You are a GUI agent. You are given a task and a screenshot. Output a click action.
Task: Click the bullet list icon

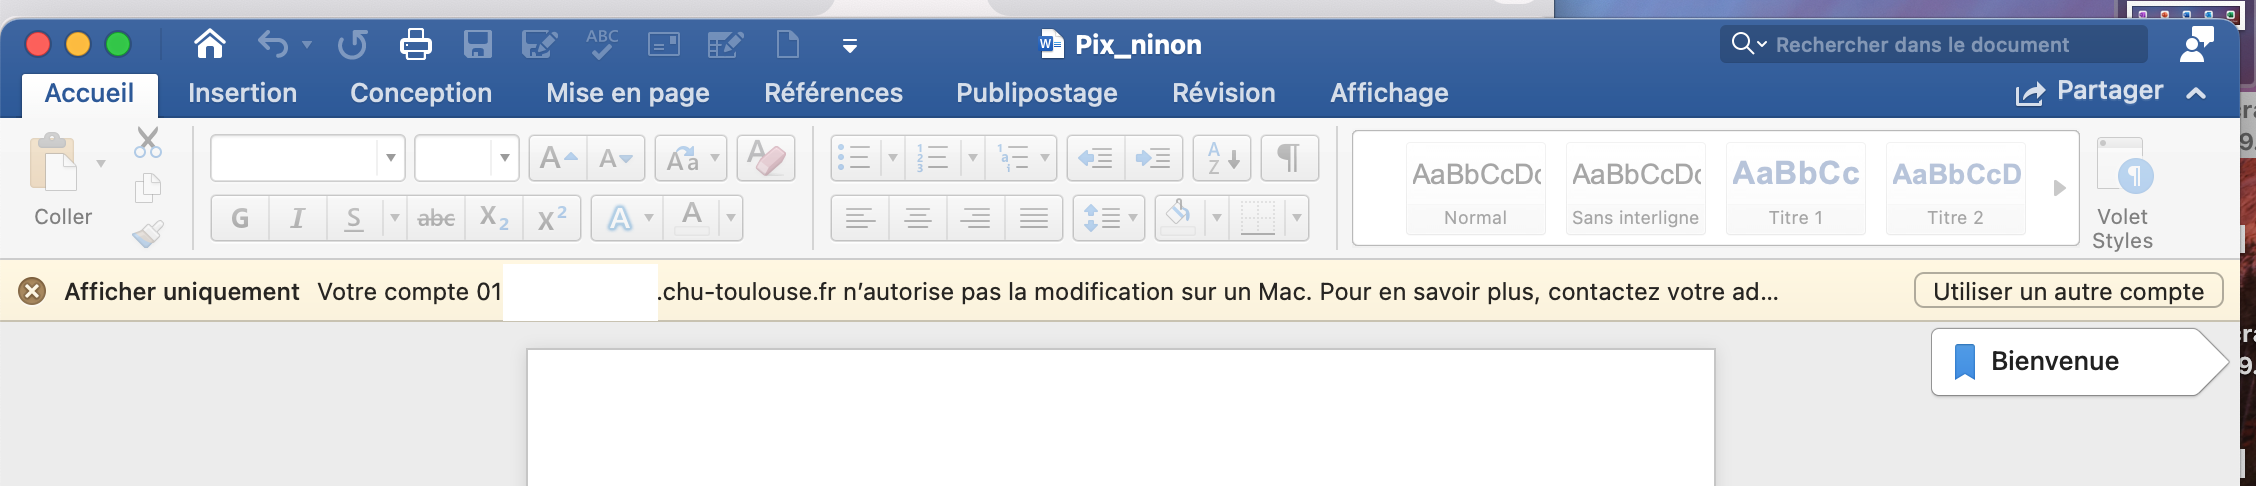[855, 158]
